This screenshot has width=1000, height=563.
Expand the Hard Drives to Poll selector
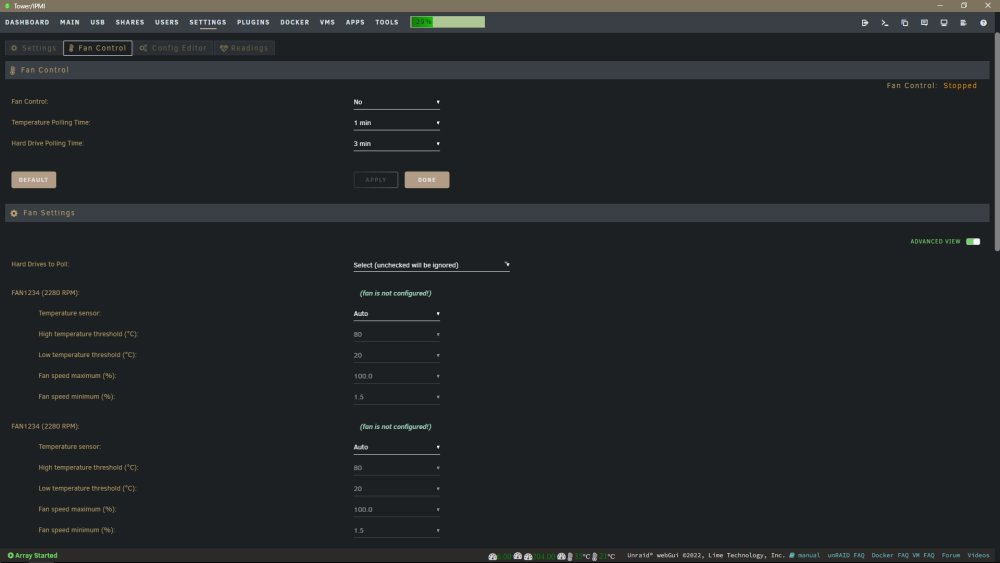[432, 265]
